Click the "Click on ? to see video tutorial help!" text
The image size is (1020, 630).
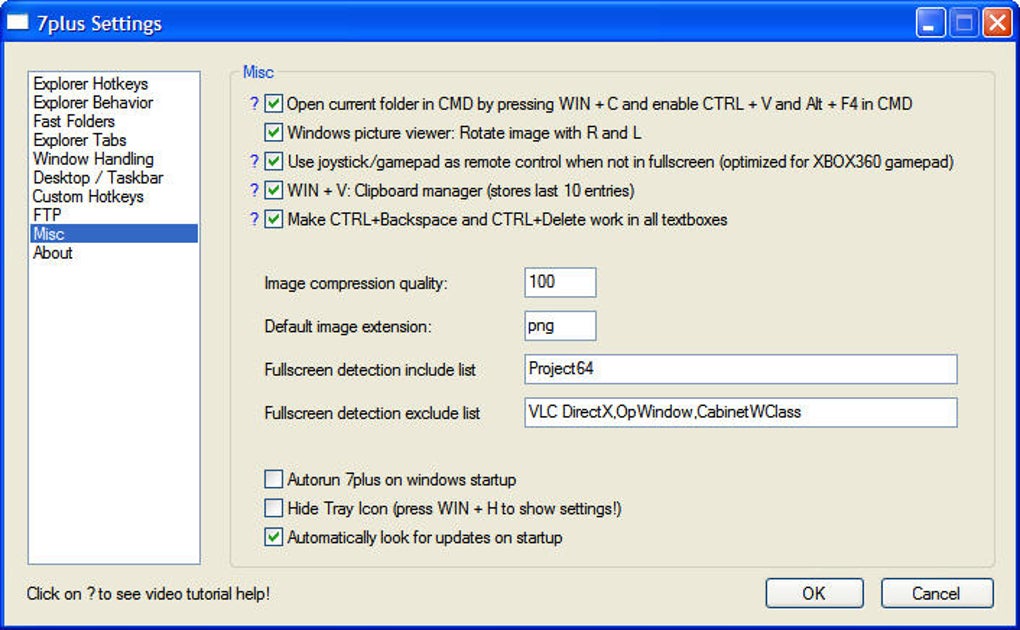click(148, 594)
